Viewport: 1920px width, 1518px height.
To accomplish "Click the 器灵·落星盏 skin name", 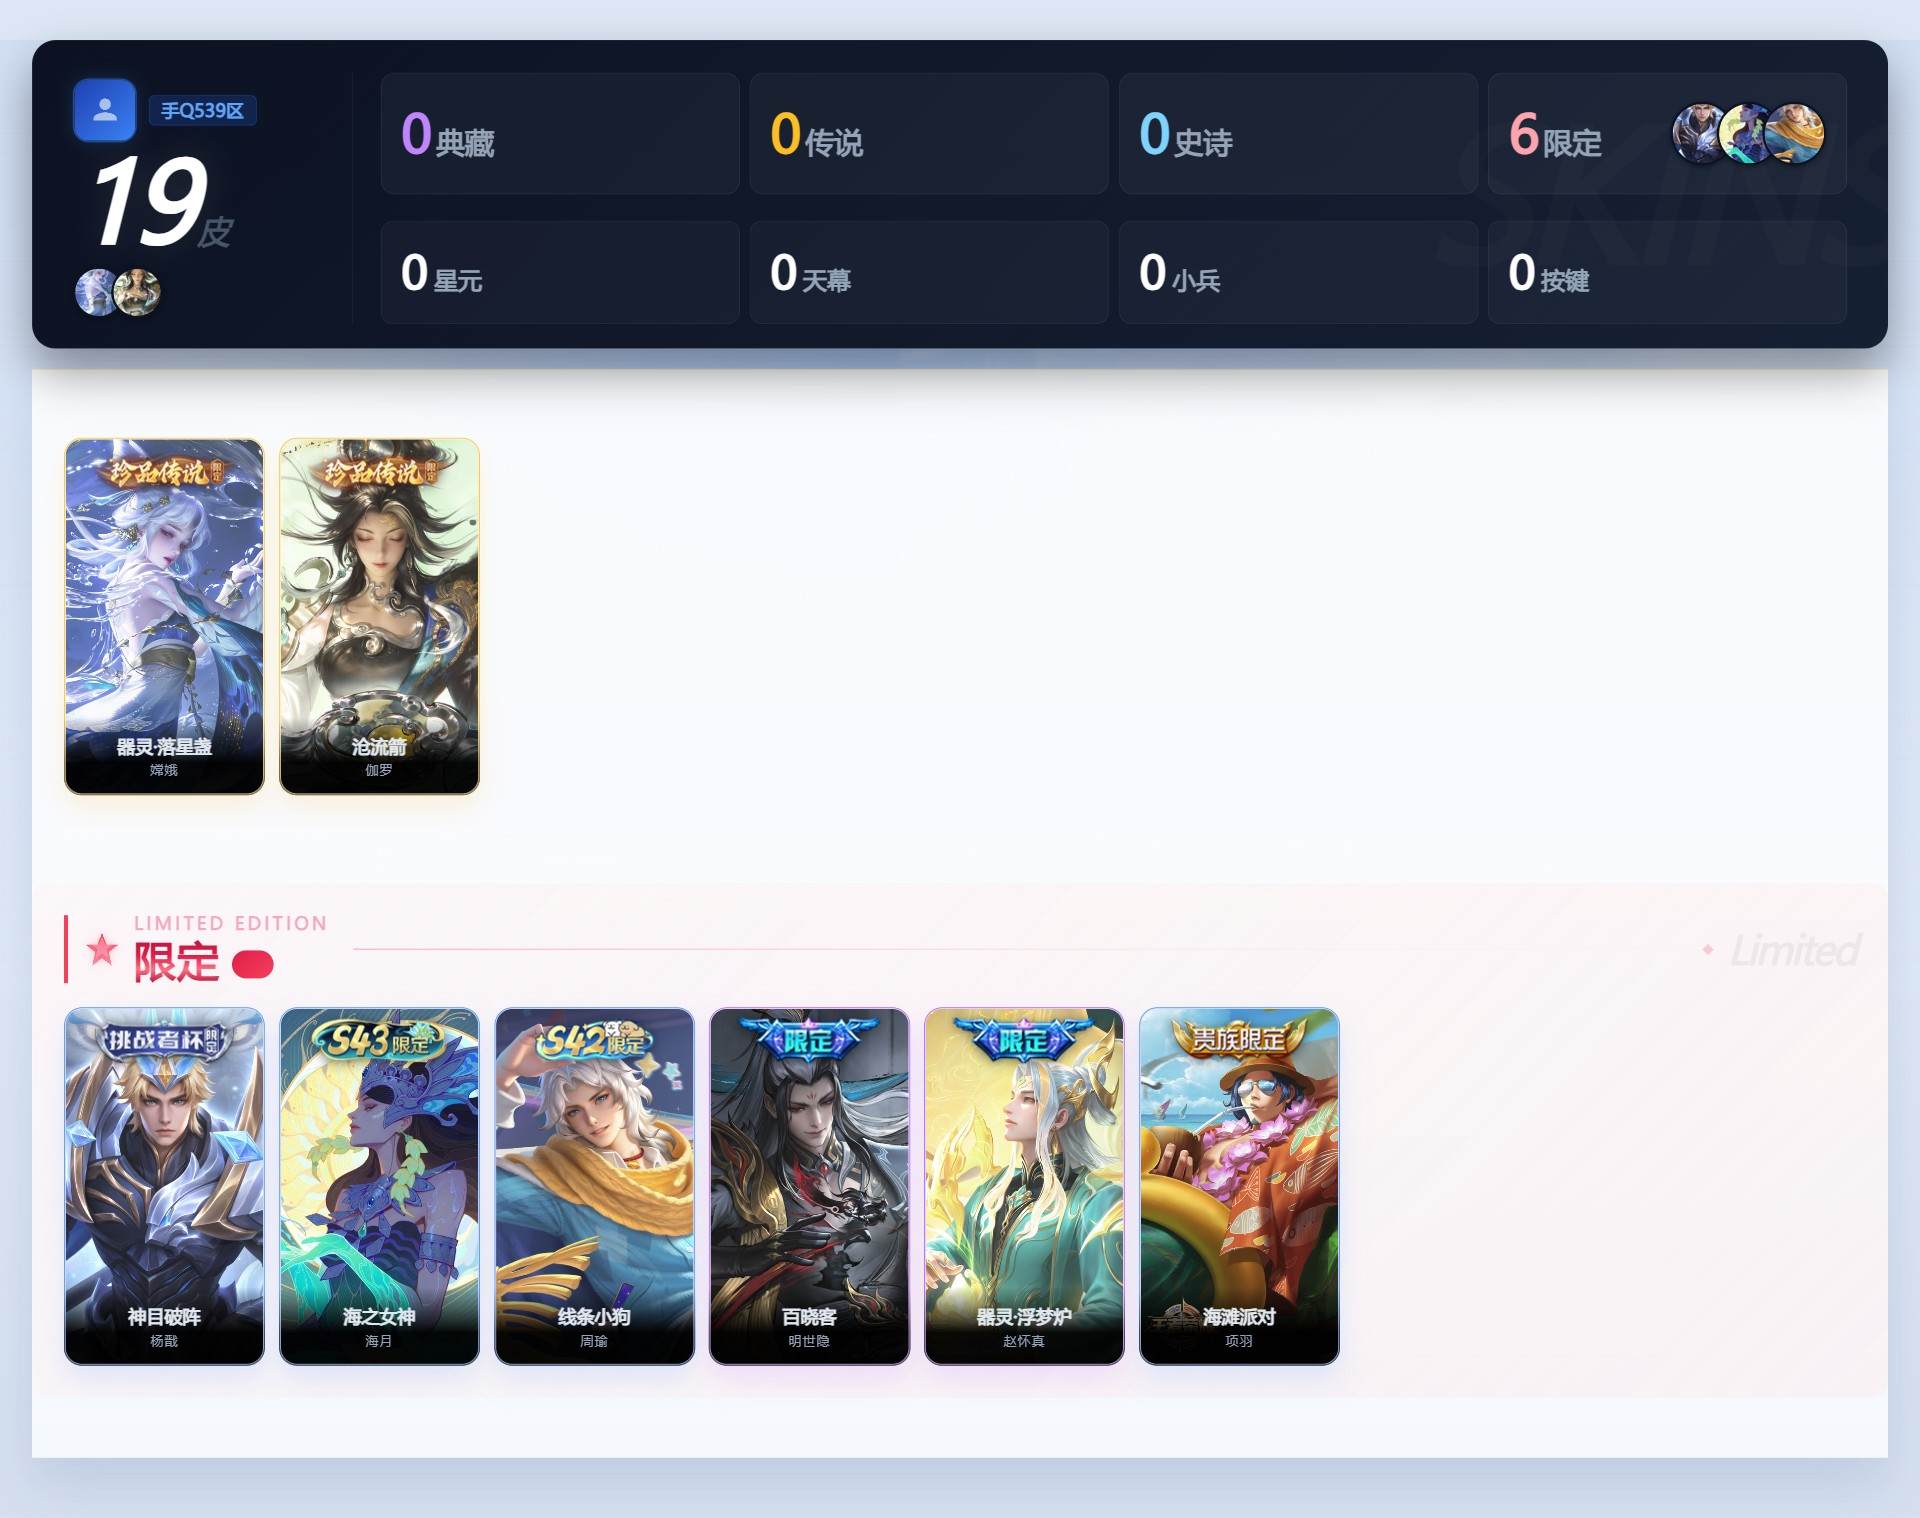I will 164,746.
